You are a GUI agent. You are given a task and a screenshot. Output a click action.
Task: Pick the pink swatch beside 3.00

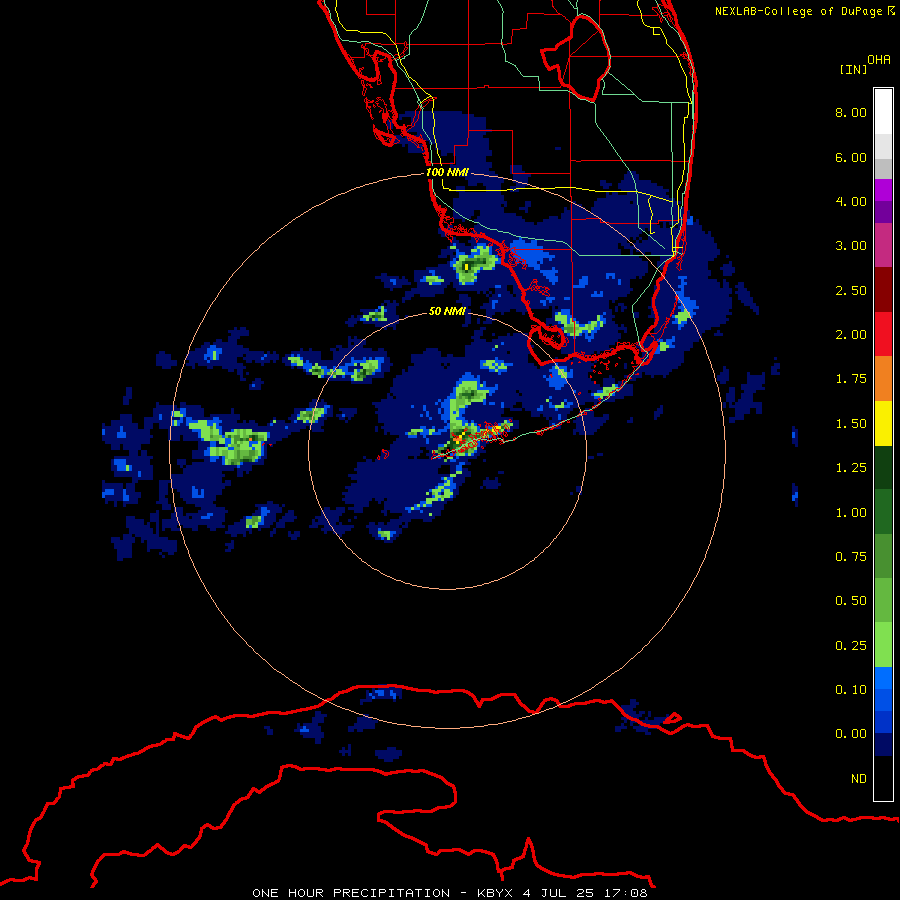tap(883, 245)
